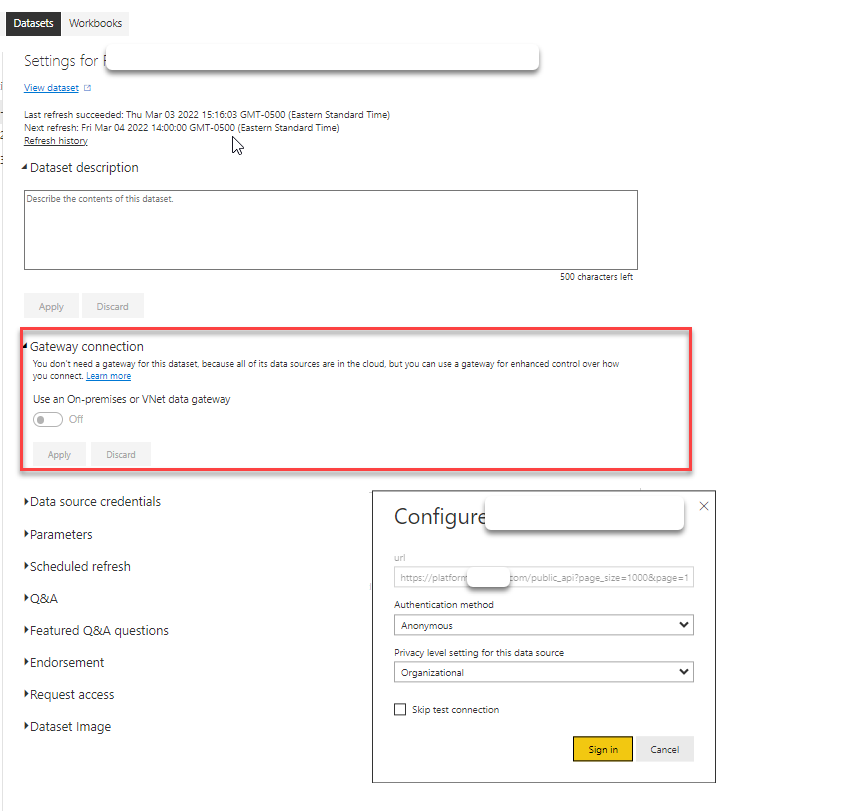Screen dimensions: 852x811
Task: Check the Skip test connection box
Action: [400, 709]
